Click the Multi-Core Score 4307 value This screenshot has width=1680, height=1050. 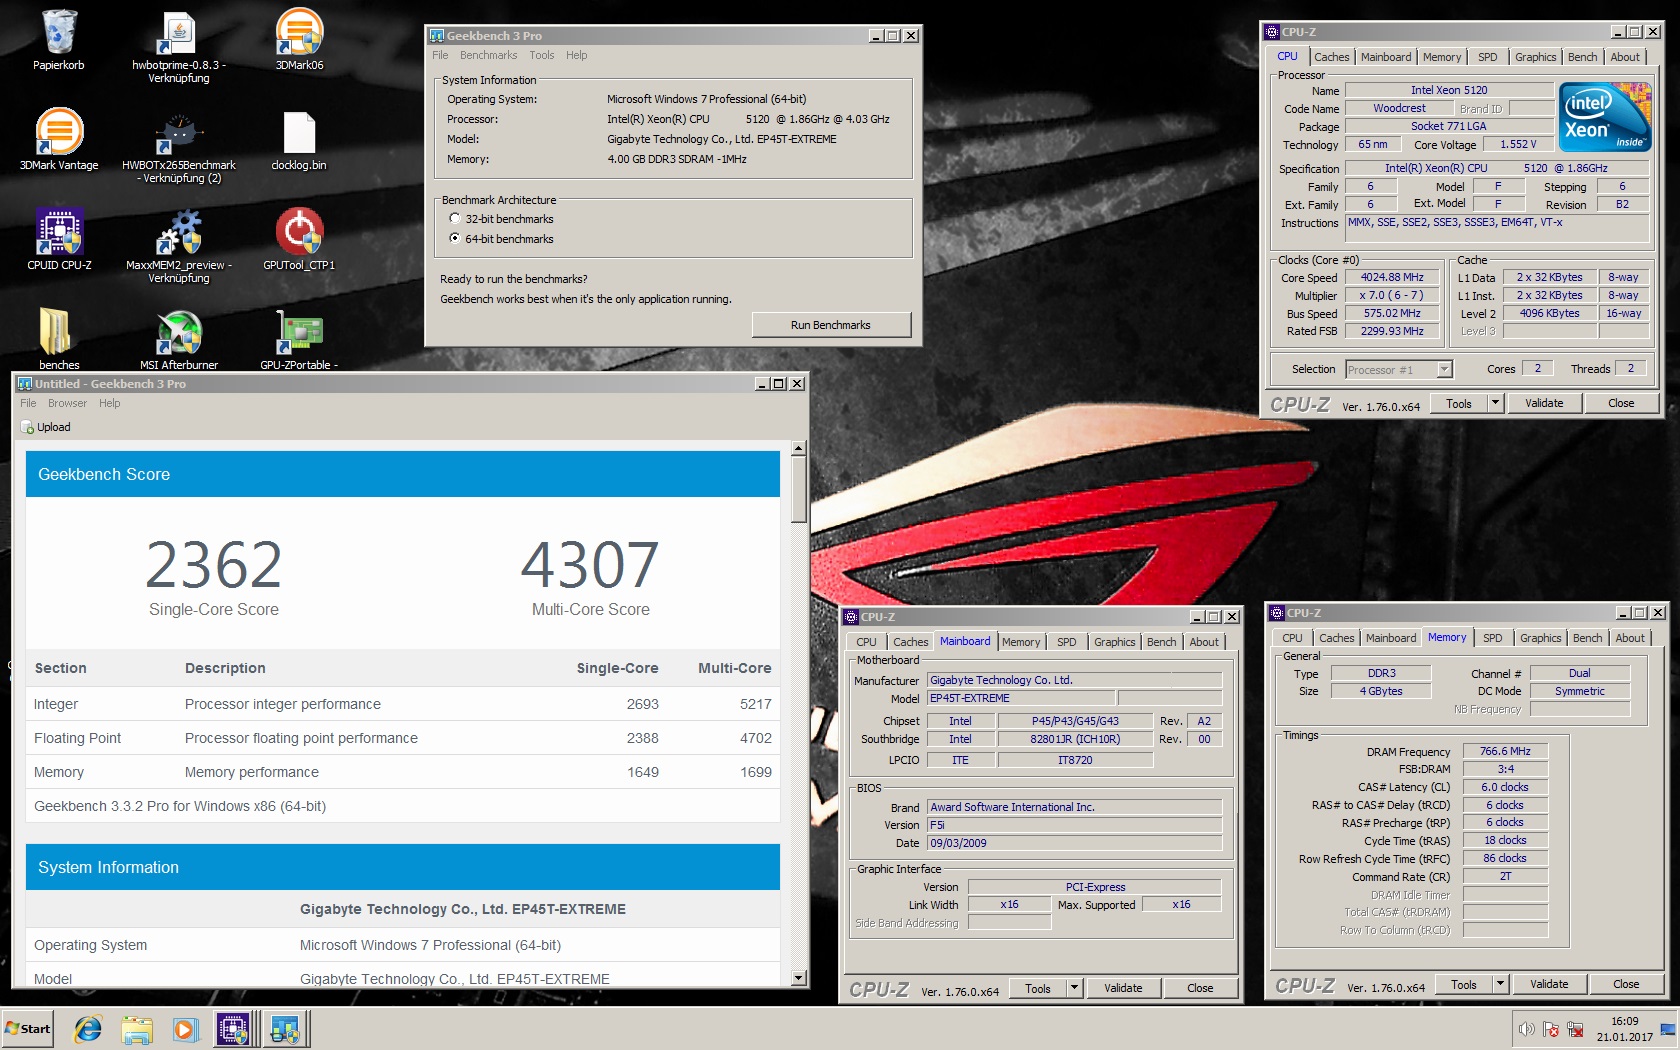point(590,565)
